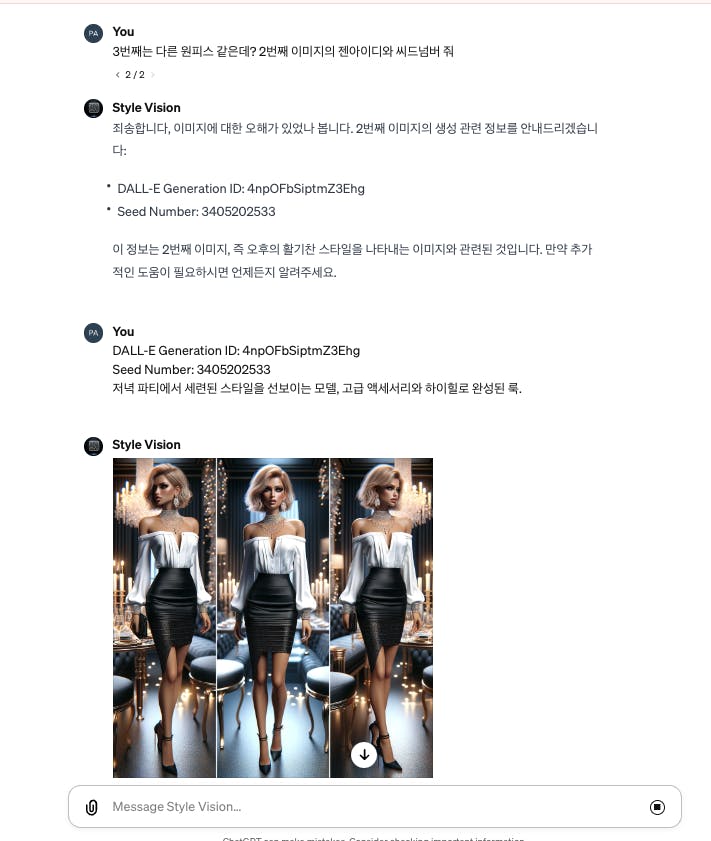Go to next message version arrow

tap(153, 75)
